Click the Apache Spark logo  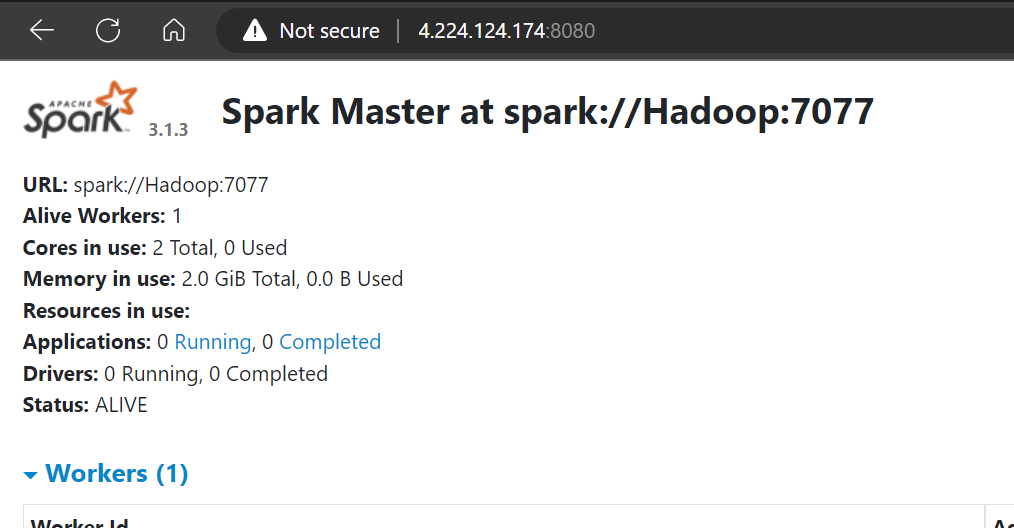pyautogui.click(x=81, y=109)
